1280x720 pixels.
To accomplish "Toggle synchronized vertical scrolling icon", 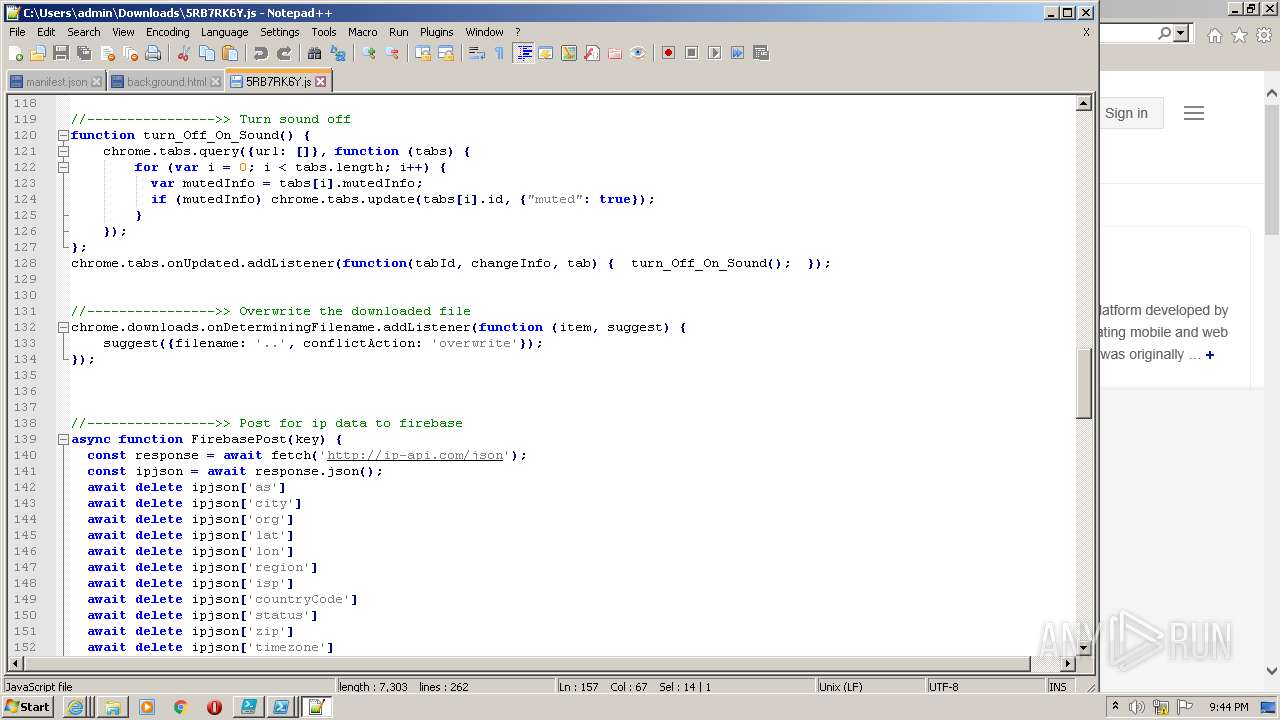I will [423, 53].
